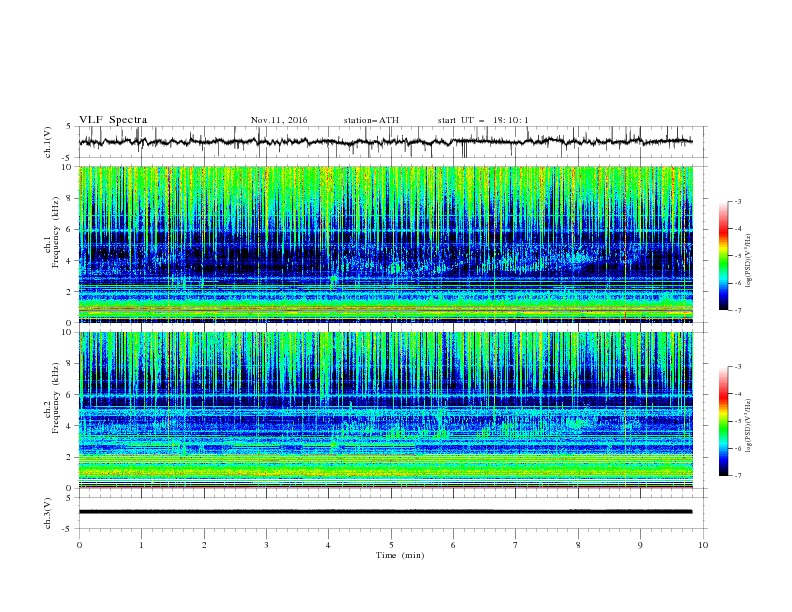792x612 pixels.
Task: Click the ch.2 PSD color scale bar
Action: click(x=723, y=421)
